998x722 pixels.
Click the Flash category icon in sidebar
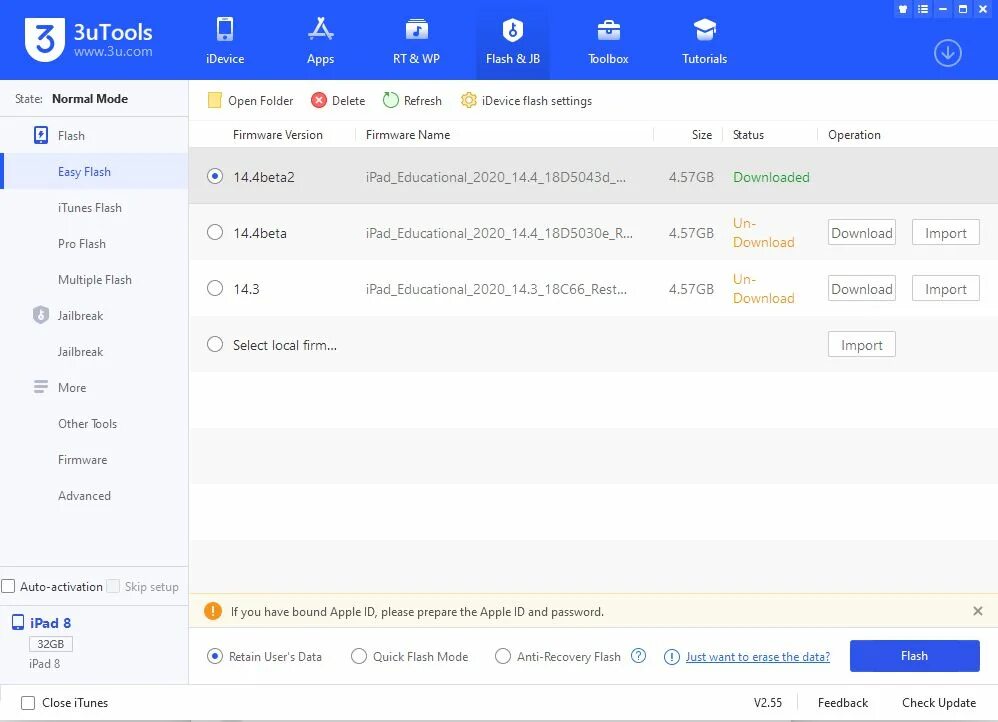tap(41, 135)
